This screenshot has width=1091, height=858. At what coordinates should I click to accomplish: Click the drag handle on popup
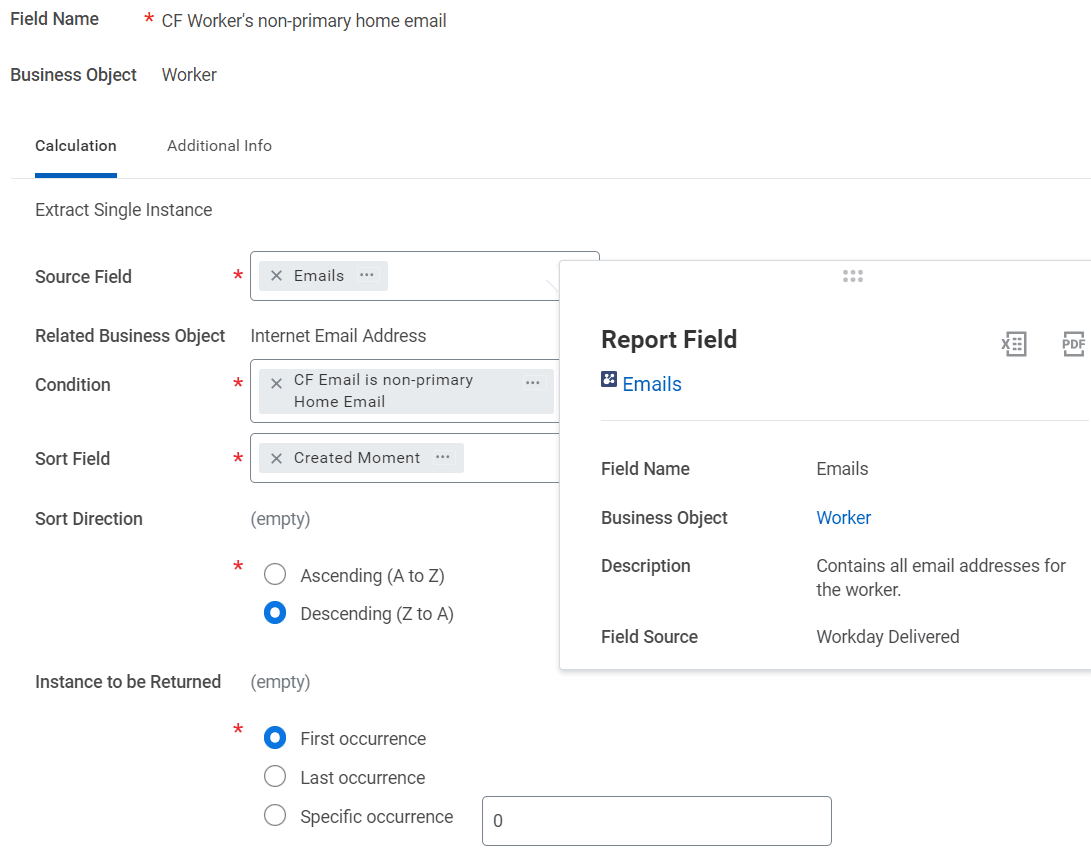(x=852, y=276)
